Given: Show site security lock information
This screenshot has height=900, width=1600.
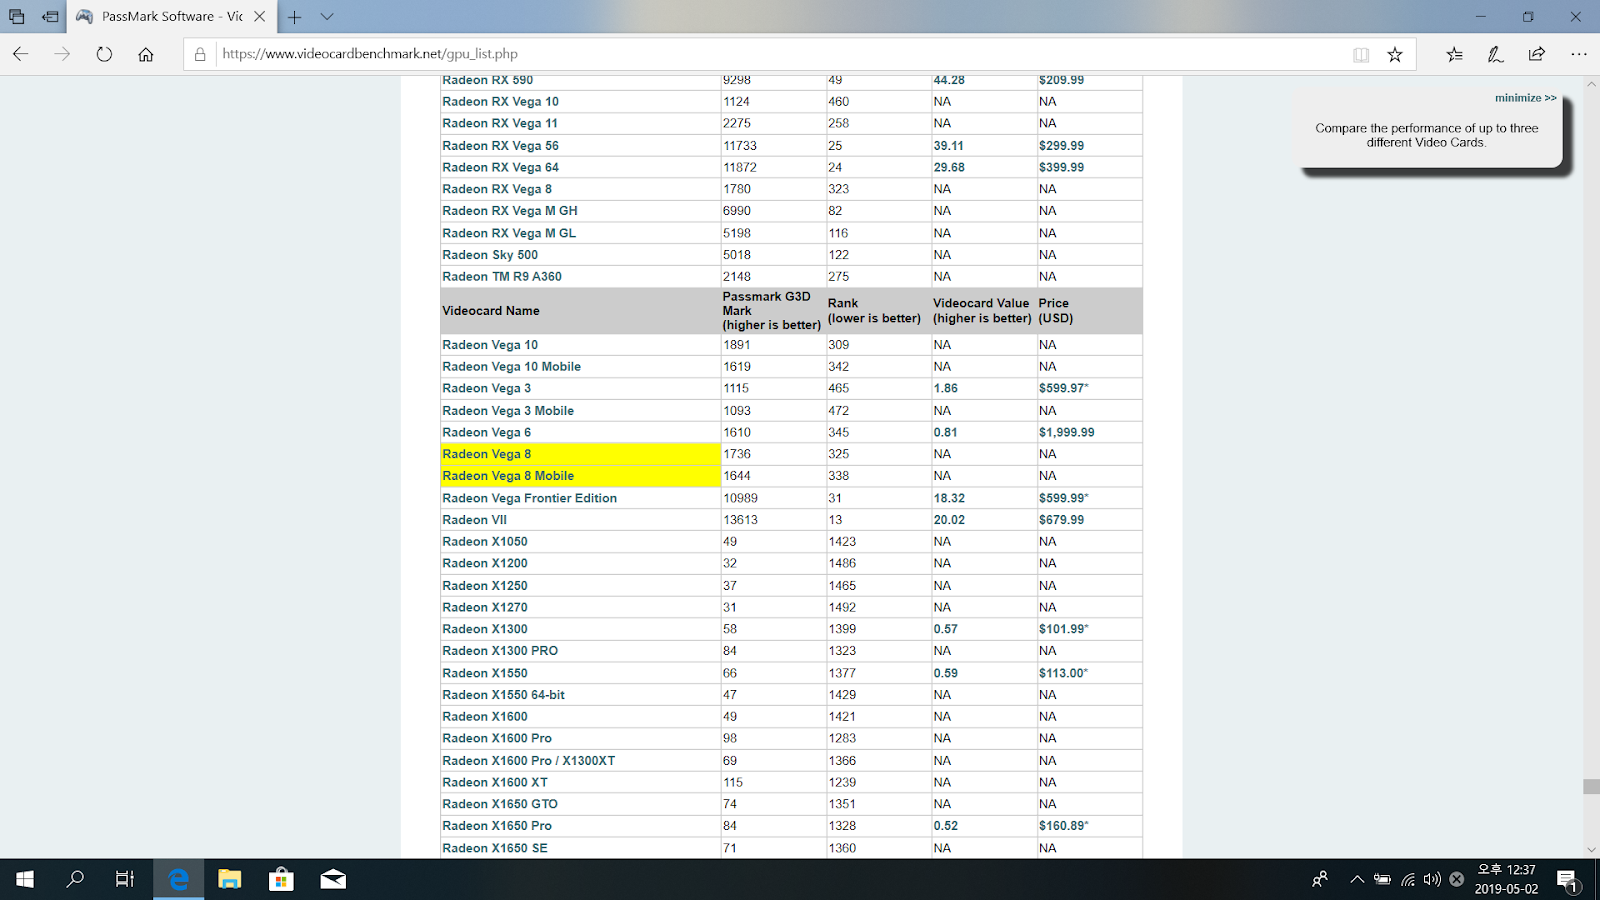Looking at the screenshot, I should (200, 54).
